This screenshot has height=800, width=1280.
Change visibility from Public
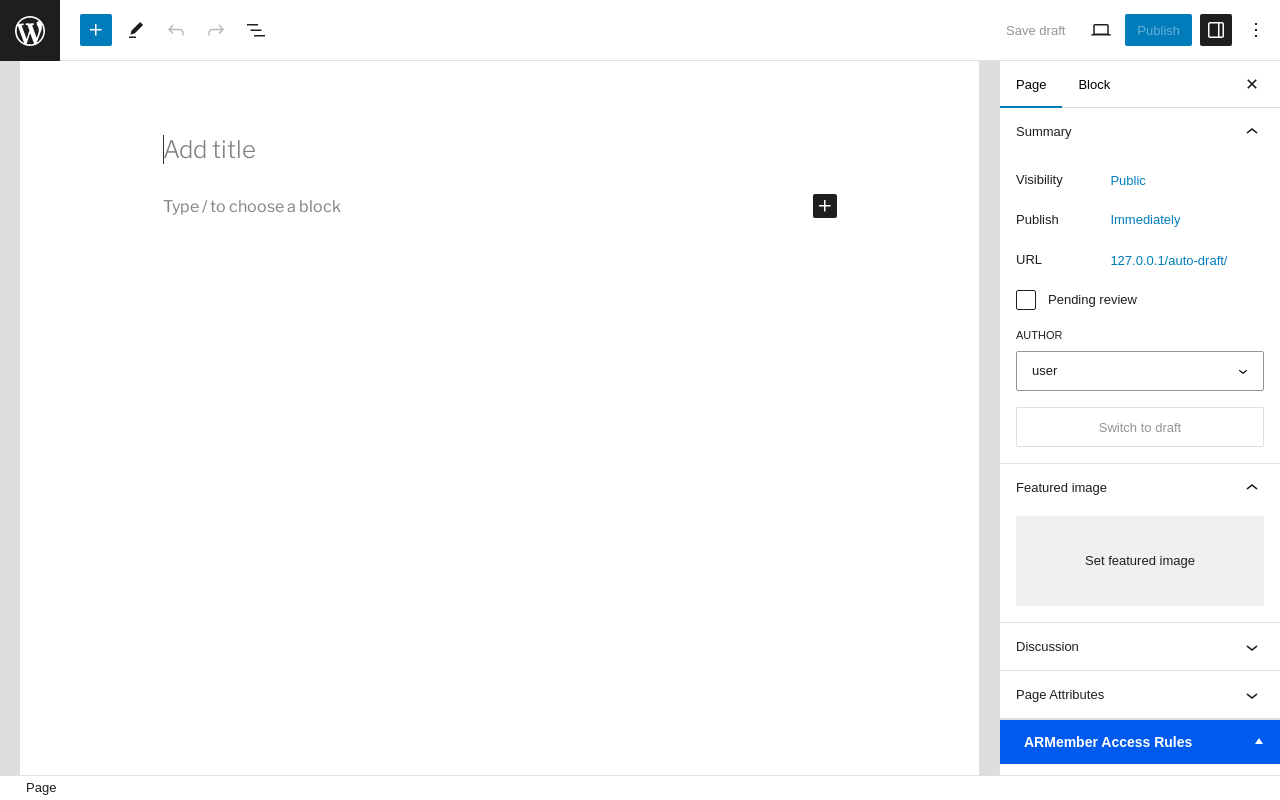[1128, 181]
